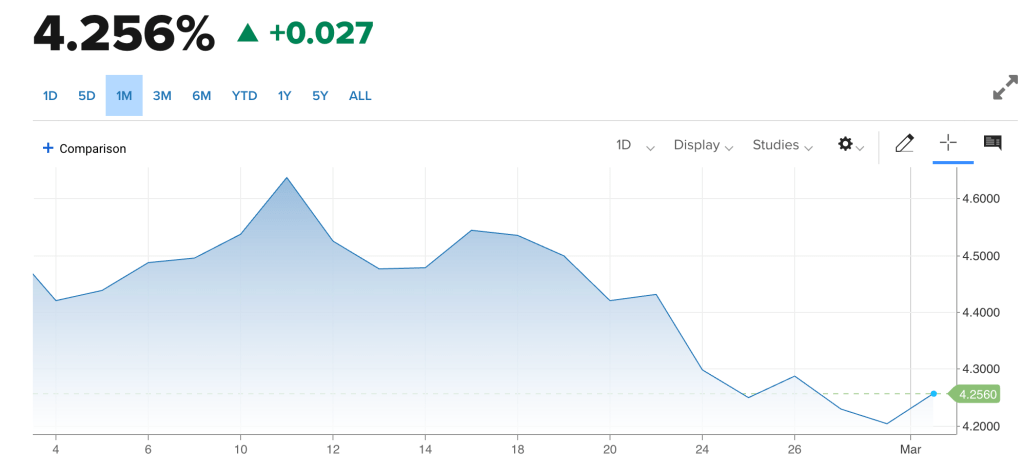Open the Display dropdown menu
Screen dimensions: 1023x473
pos(703,145)
